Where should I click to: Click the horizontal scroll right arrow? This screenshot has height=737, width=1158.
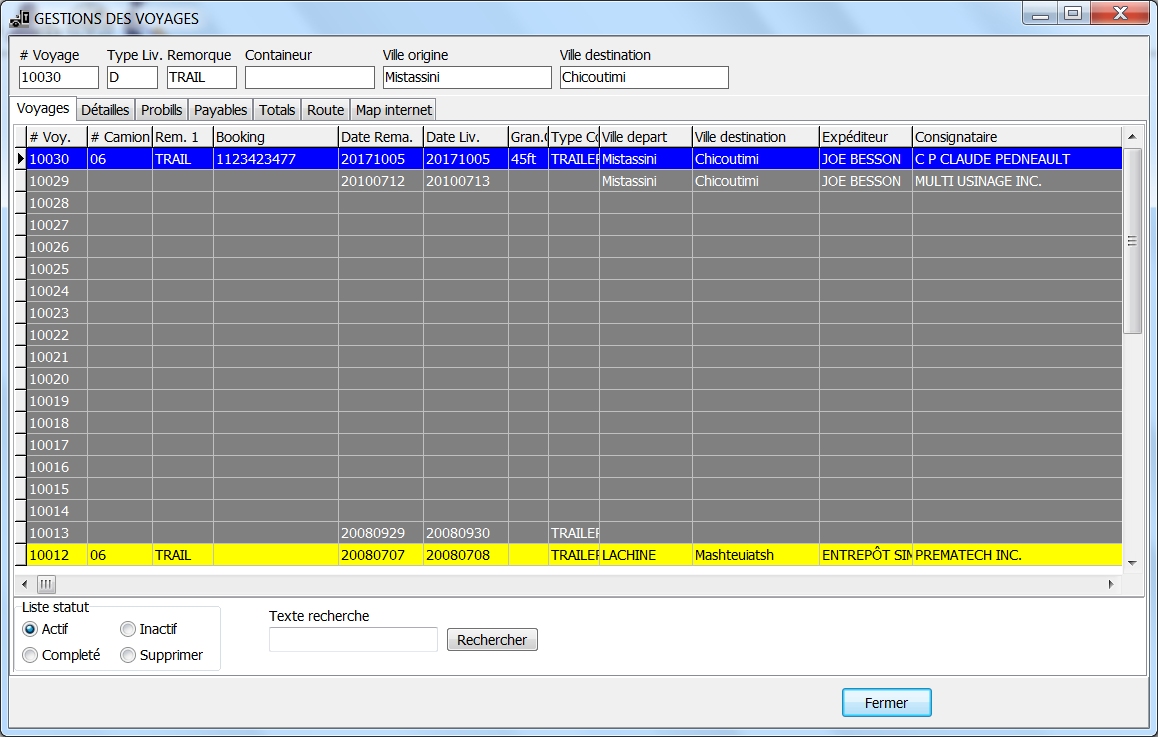[1110, 583]
